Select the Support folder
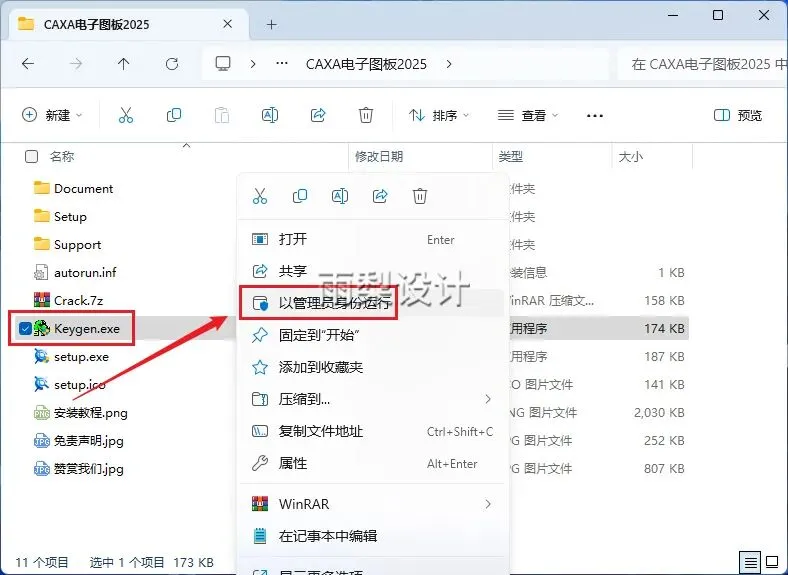 click(x=67, y=244)
